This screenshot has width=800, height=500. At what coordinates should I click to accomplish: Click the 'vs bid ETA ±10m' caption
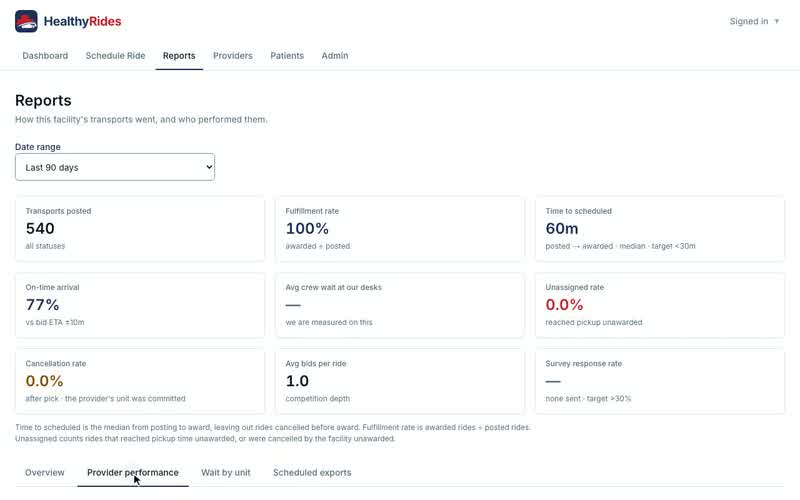pyautogui.click(x=55, y=322)
